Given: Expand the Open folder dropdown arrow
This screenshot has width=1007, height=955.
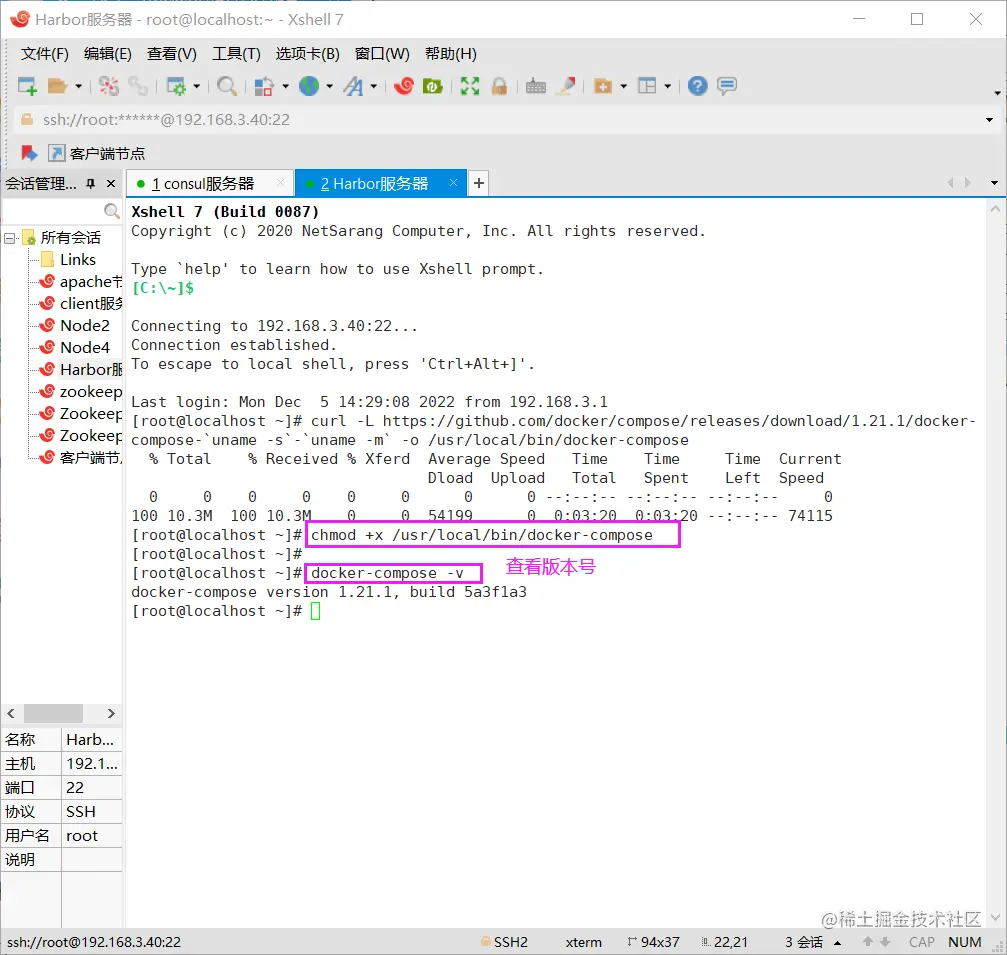Looking at the screenshot, I should 78,86.
